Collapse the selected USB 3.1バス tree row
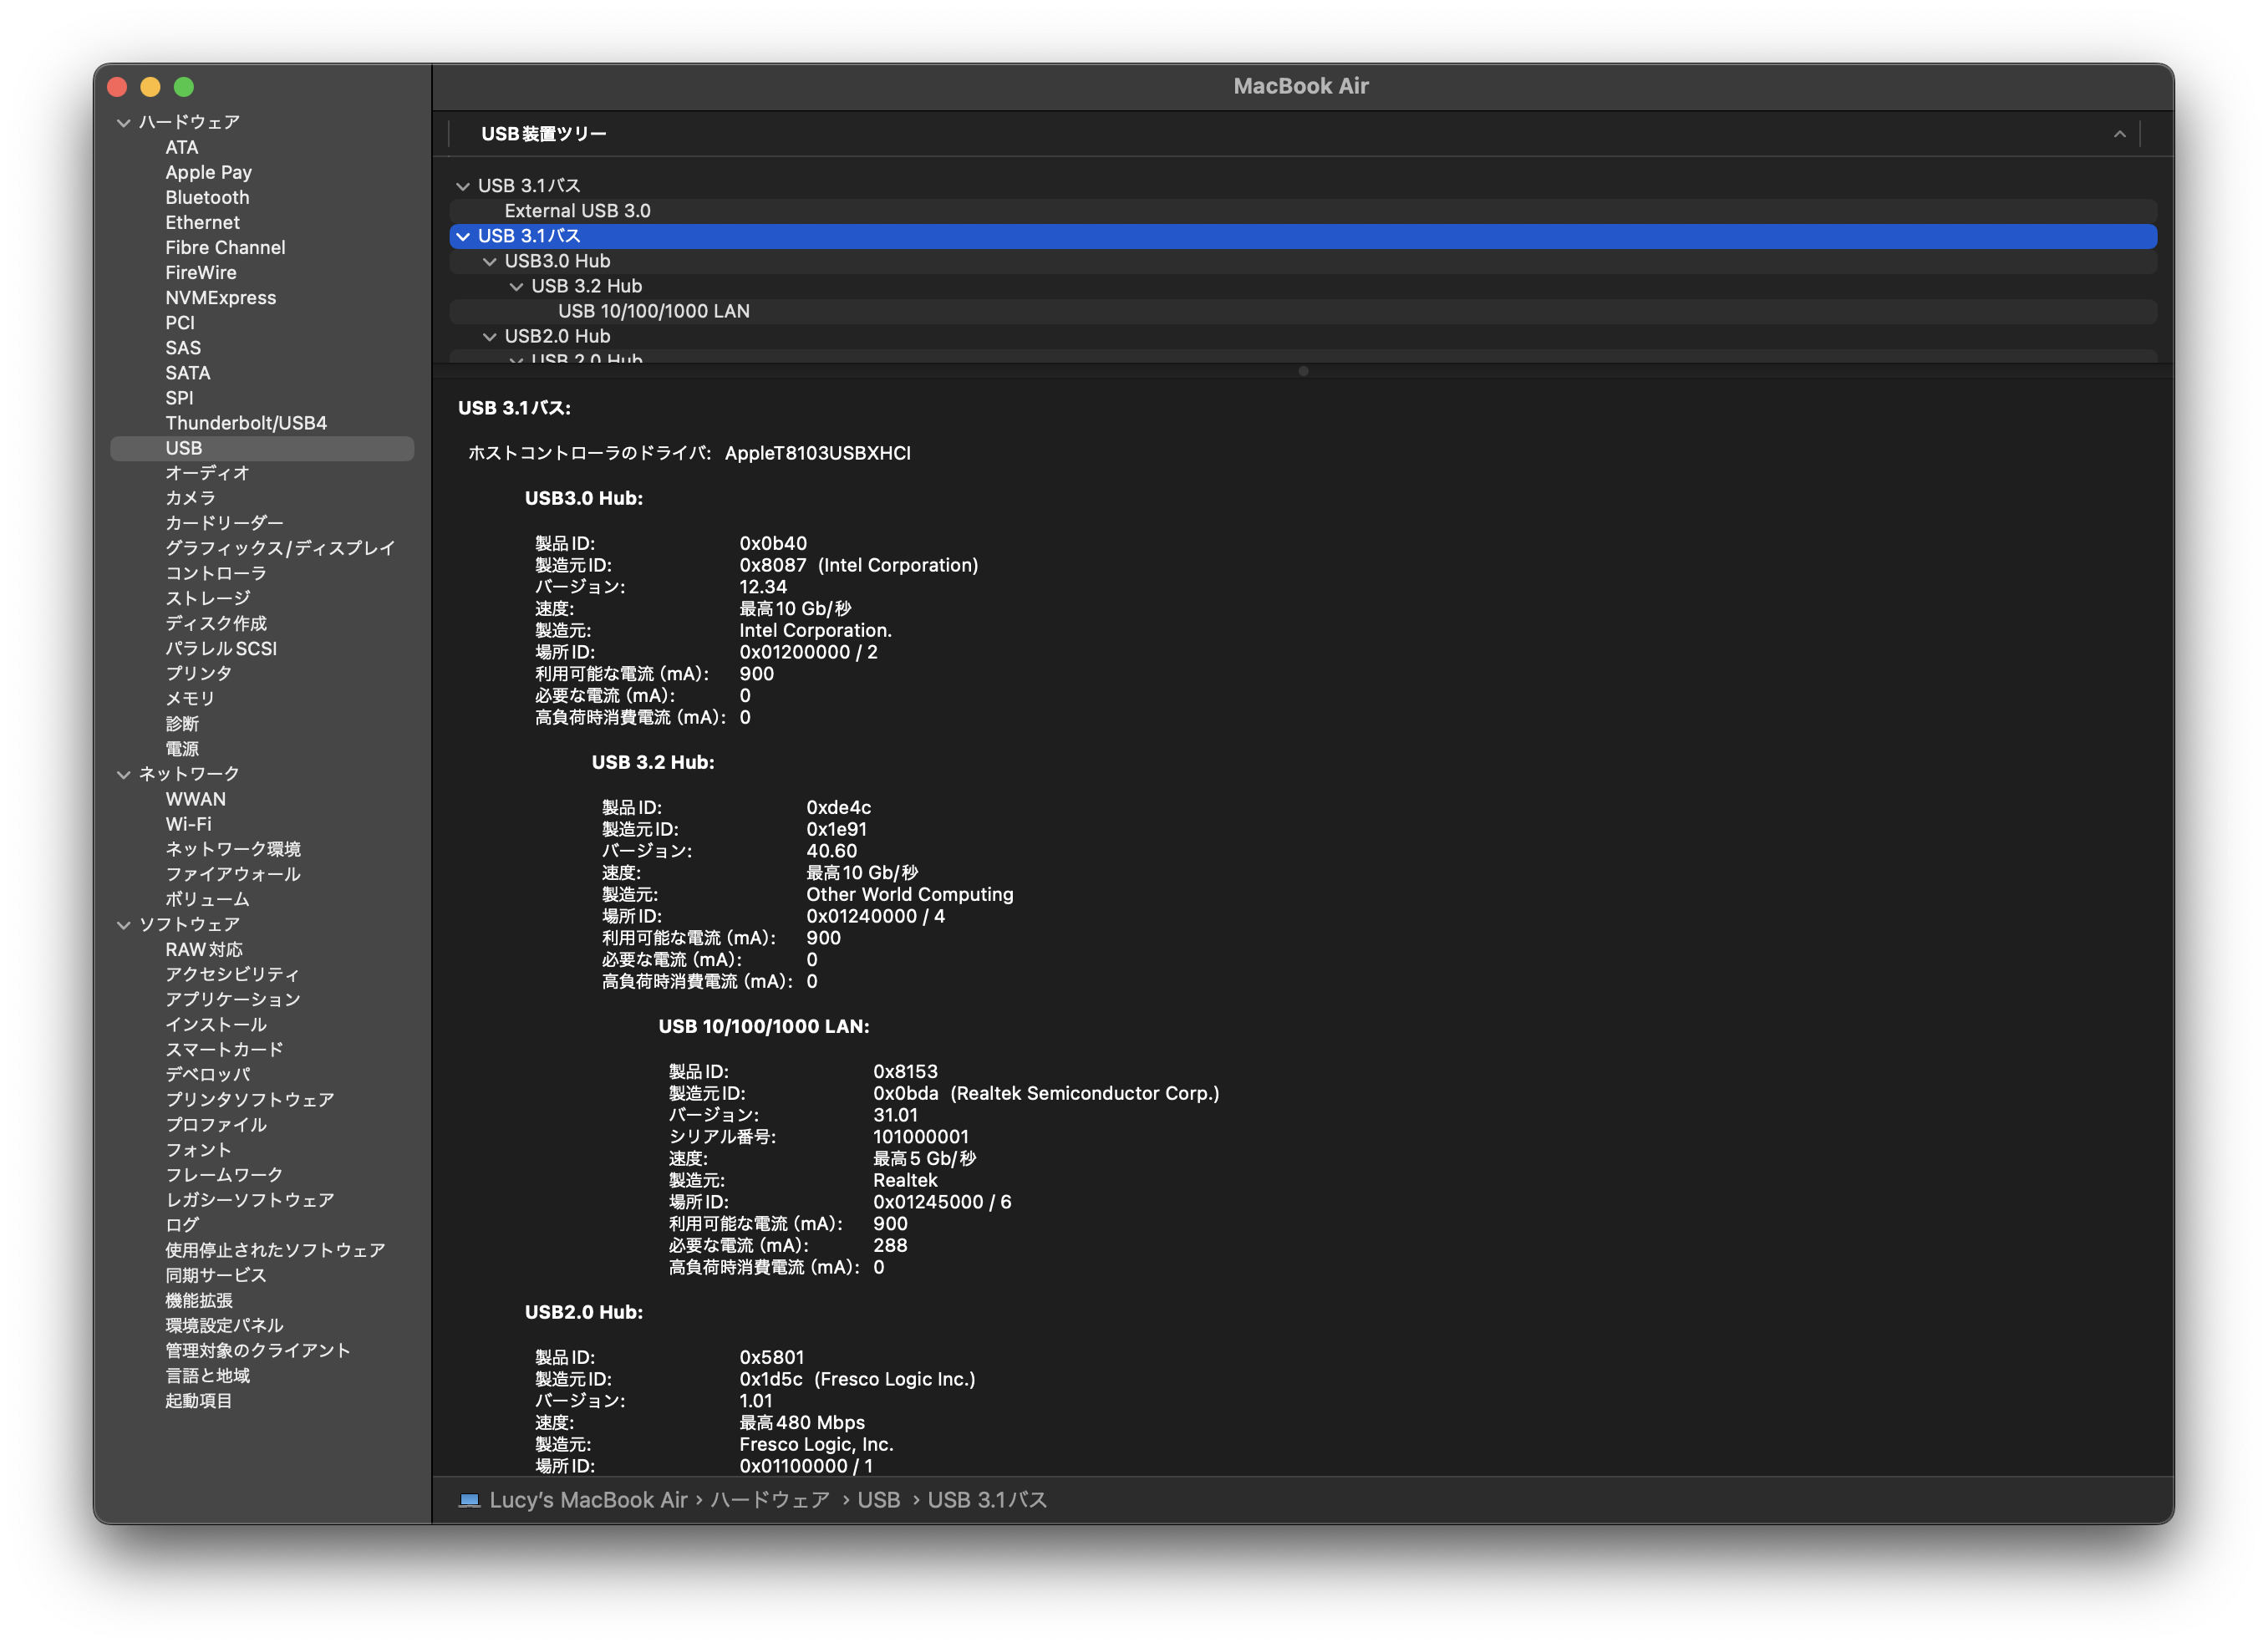This screenshot has width=2268, height=1648. click(x=463, y=237)
